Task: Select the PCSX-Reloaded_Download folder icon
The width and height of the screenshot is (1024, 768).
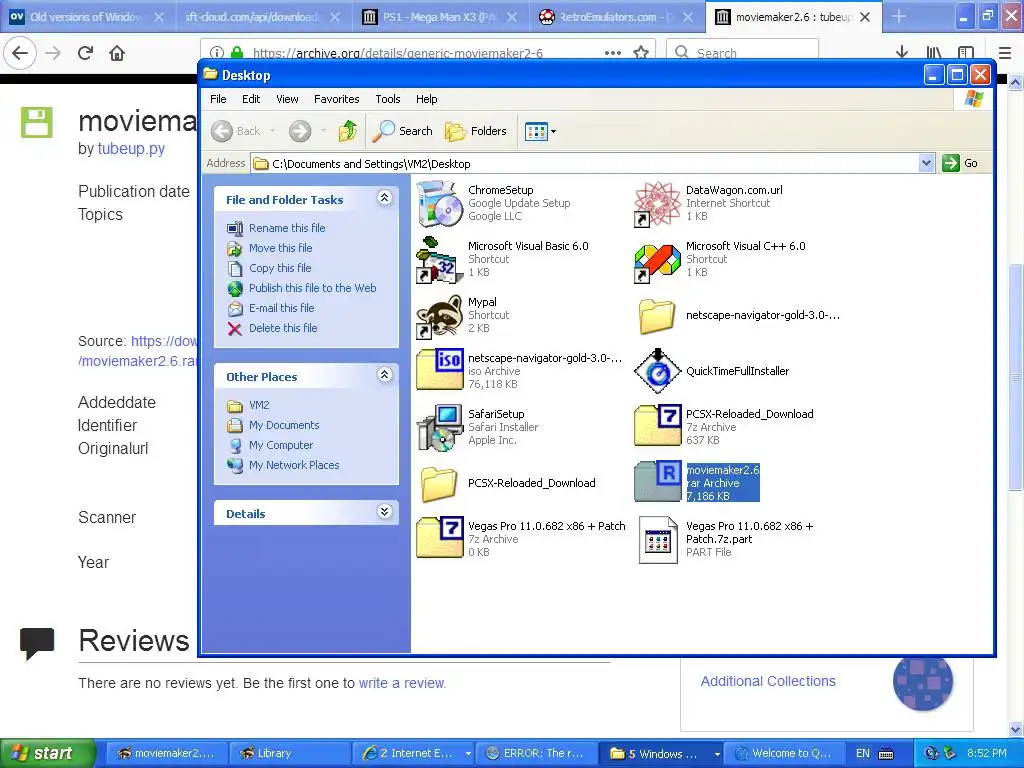Action: (440, 484)
